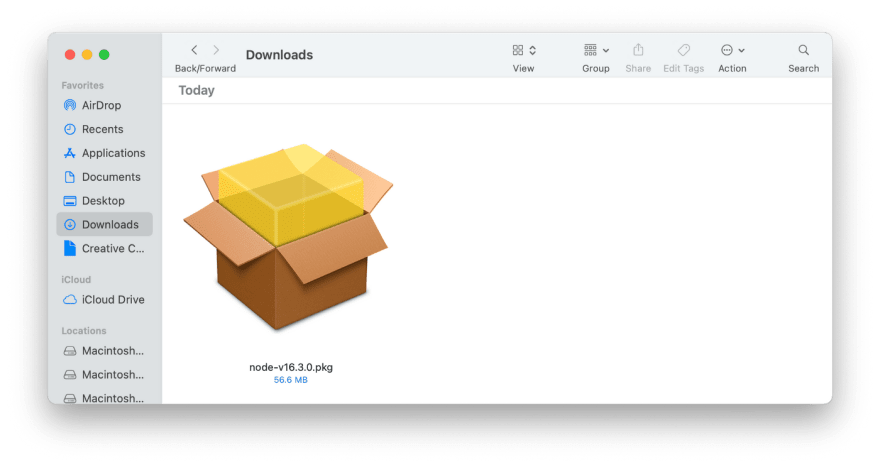The width and height of the screenshot is (880, 467).
Task: Go back using the left chevron
Action: pos(194,50)
